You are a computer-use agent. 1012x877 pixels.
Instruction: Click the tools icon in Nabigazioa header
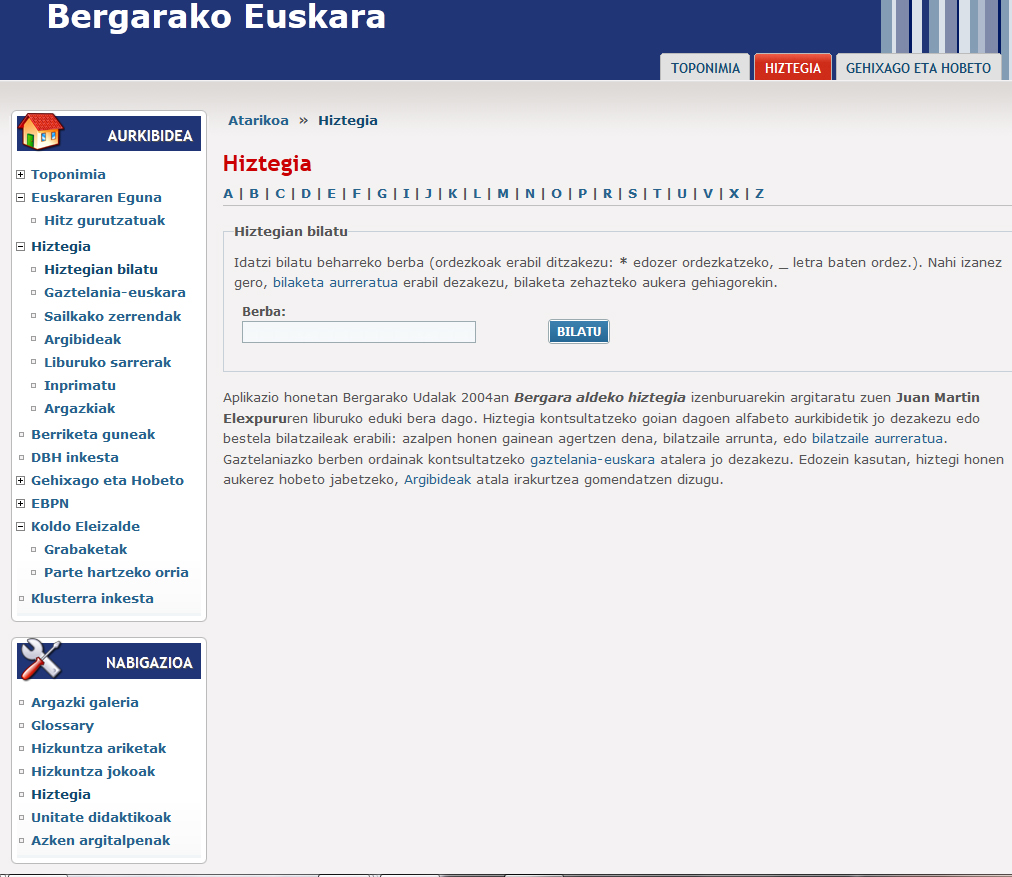[x=40, y=659]
